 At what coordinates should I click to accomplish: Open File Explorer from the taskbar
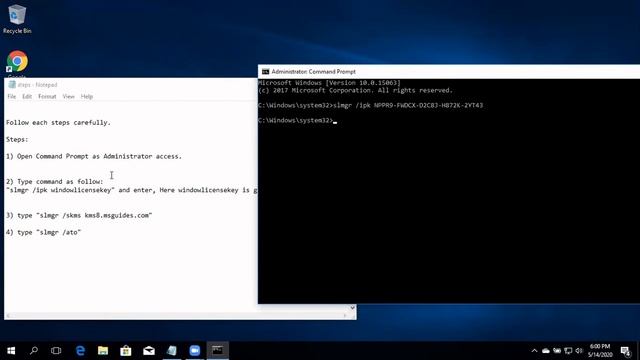tap(103, 351)
